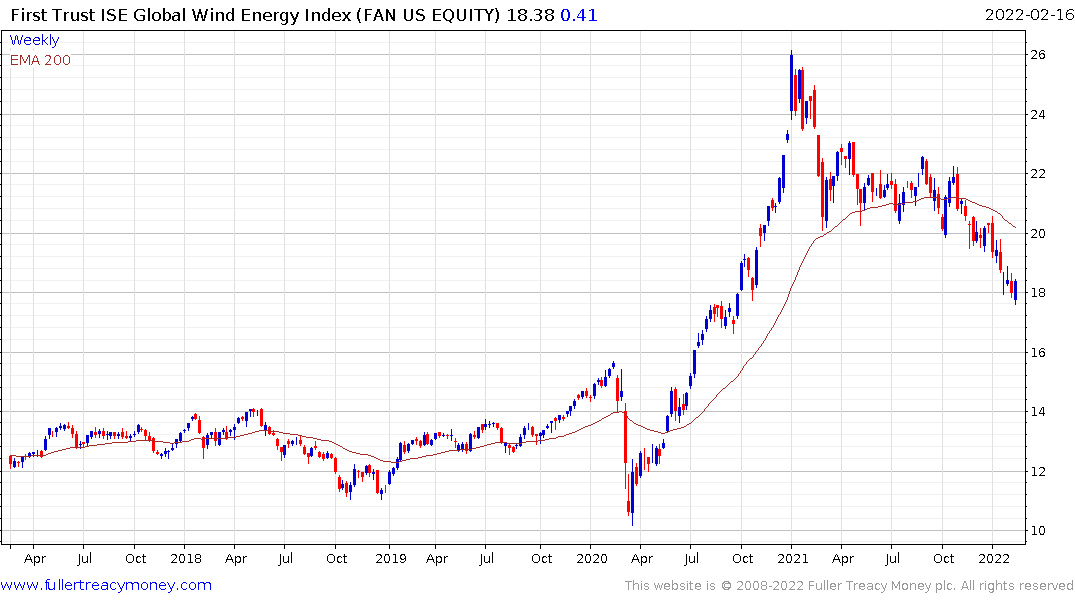1075x600 pixels.
Task: Click the 2020 year axis label
Action: click(x=592, y=558)
